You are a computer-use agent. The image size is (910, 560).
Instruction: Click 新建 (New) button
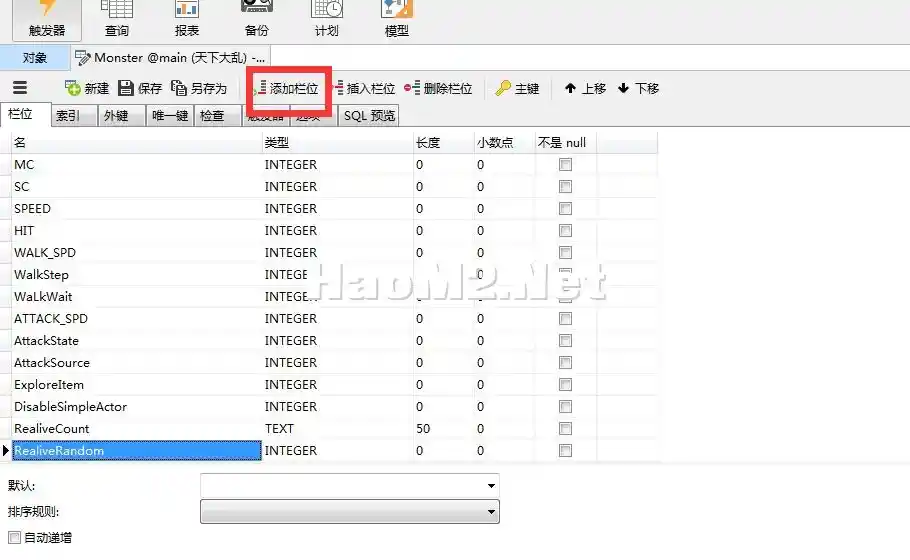(x=86, y=88)
